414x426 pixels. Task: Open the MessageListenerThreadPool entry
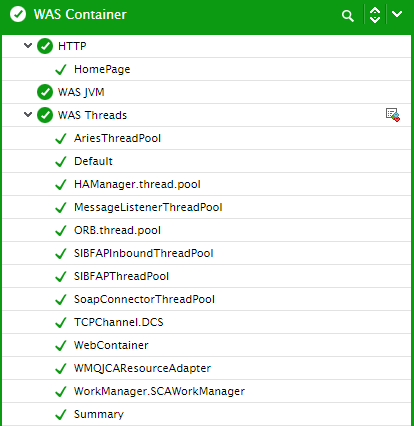pos(148,207)
